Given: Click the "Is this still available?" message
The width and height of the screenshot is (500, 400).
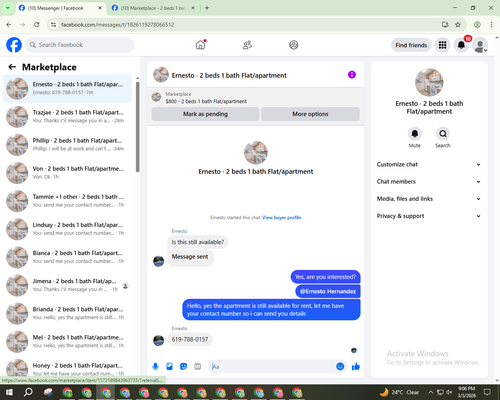Looking at the screenshot, I should (x=198, y=242).
